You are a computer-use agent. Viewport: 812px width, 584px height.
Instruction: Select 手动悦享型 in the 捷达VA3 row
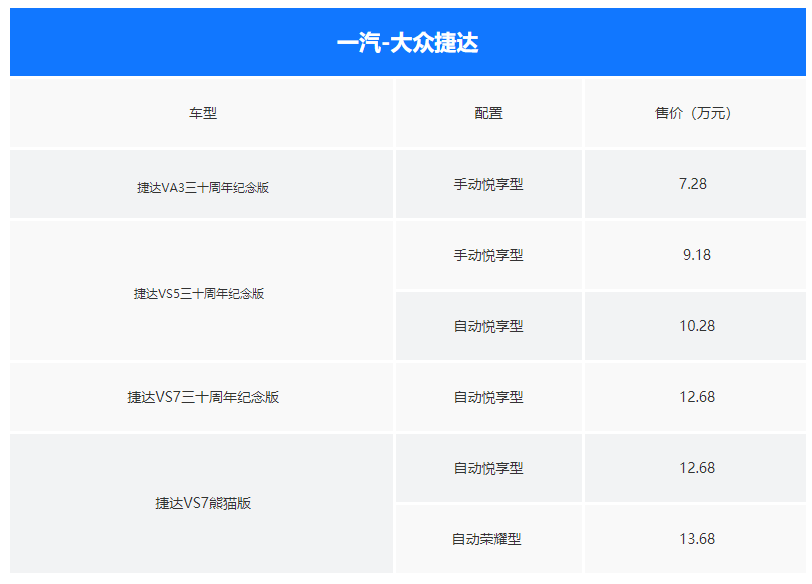(488, 184)
